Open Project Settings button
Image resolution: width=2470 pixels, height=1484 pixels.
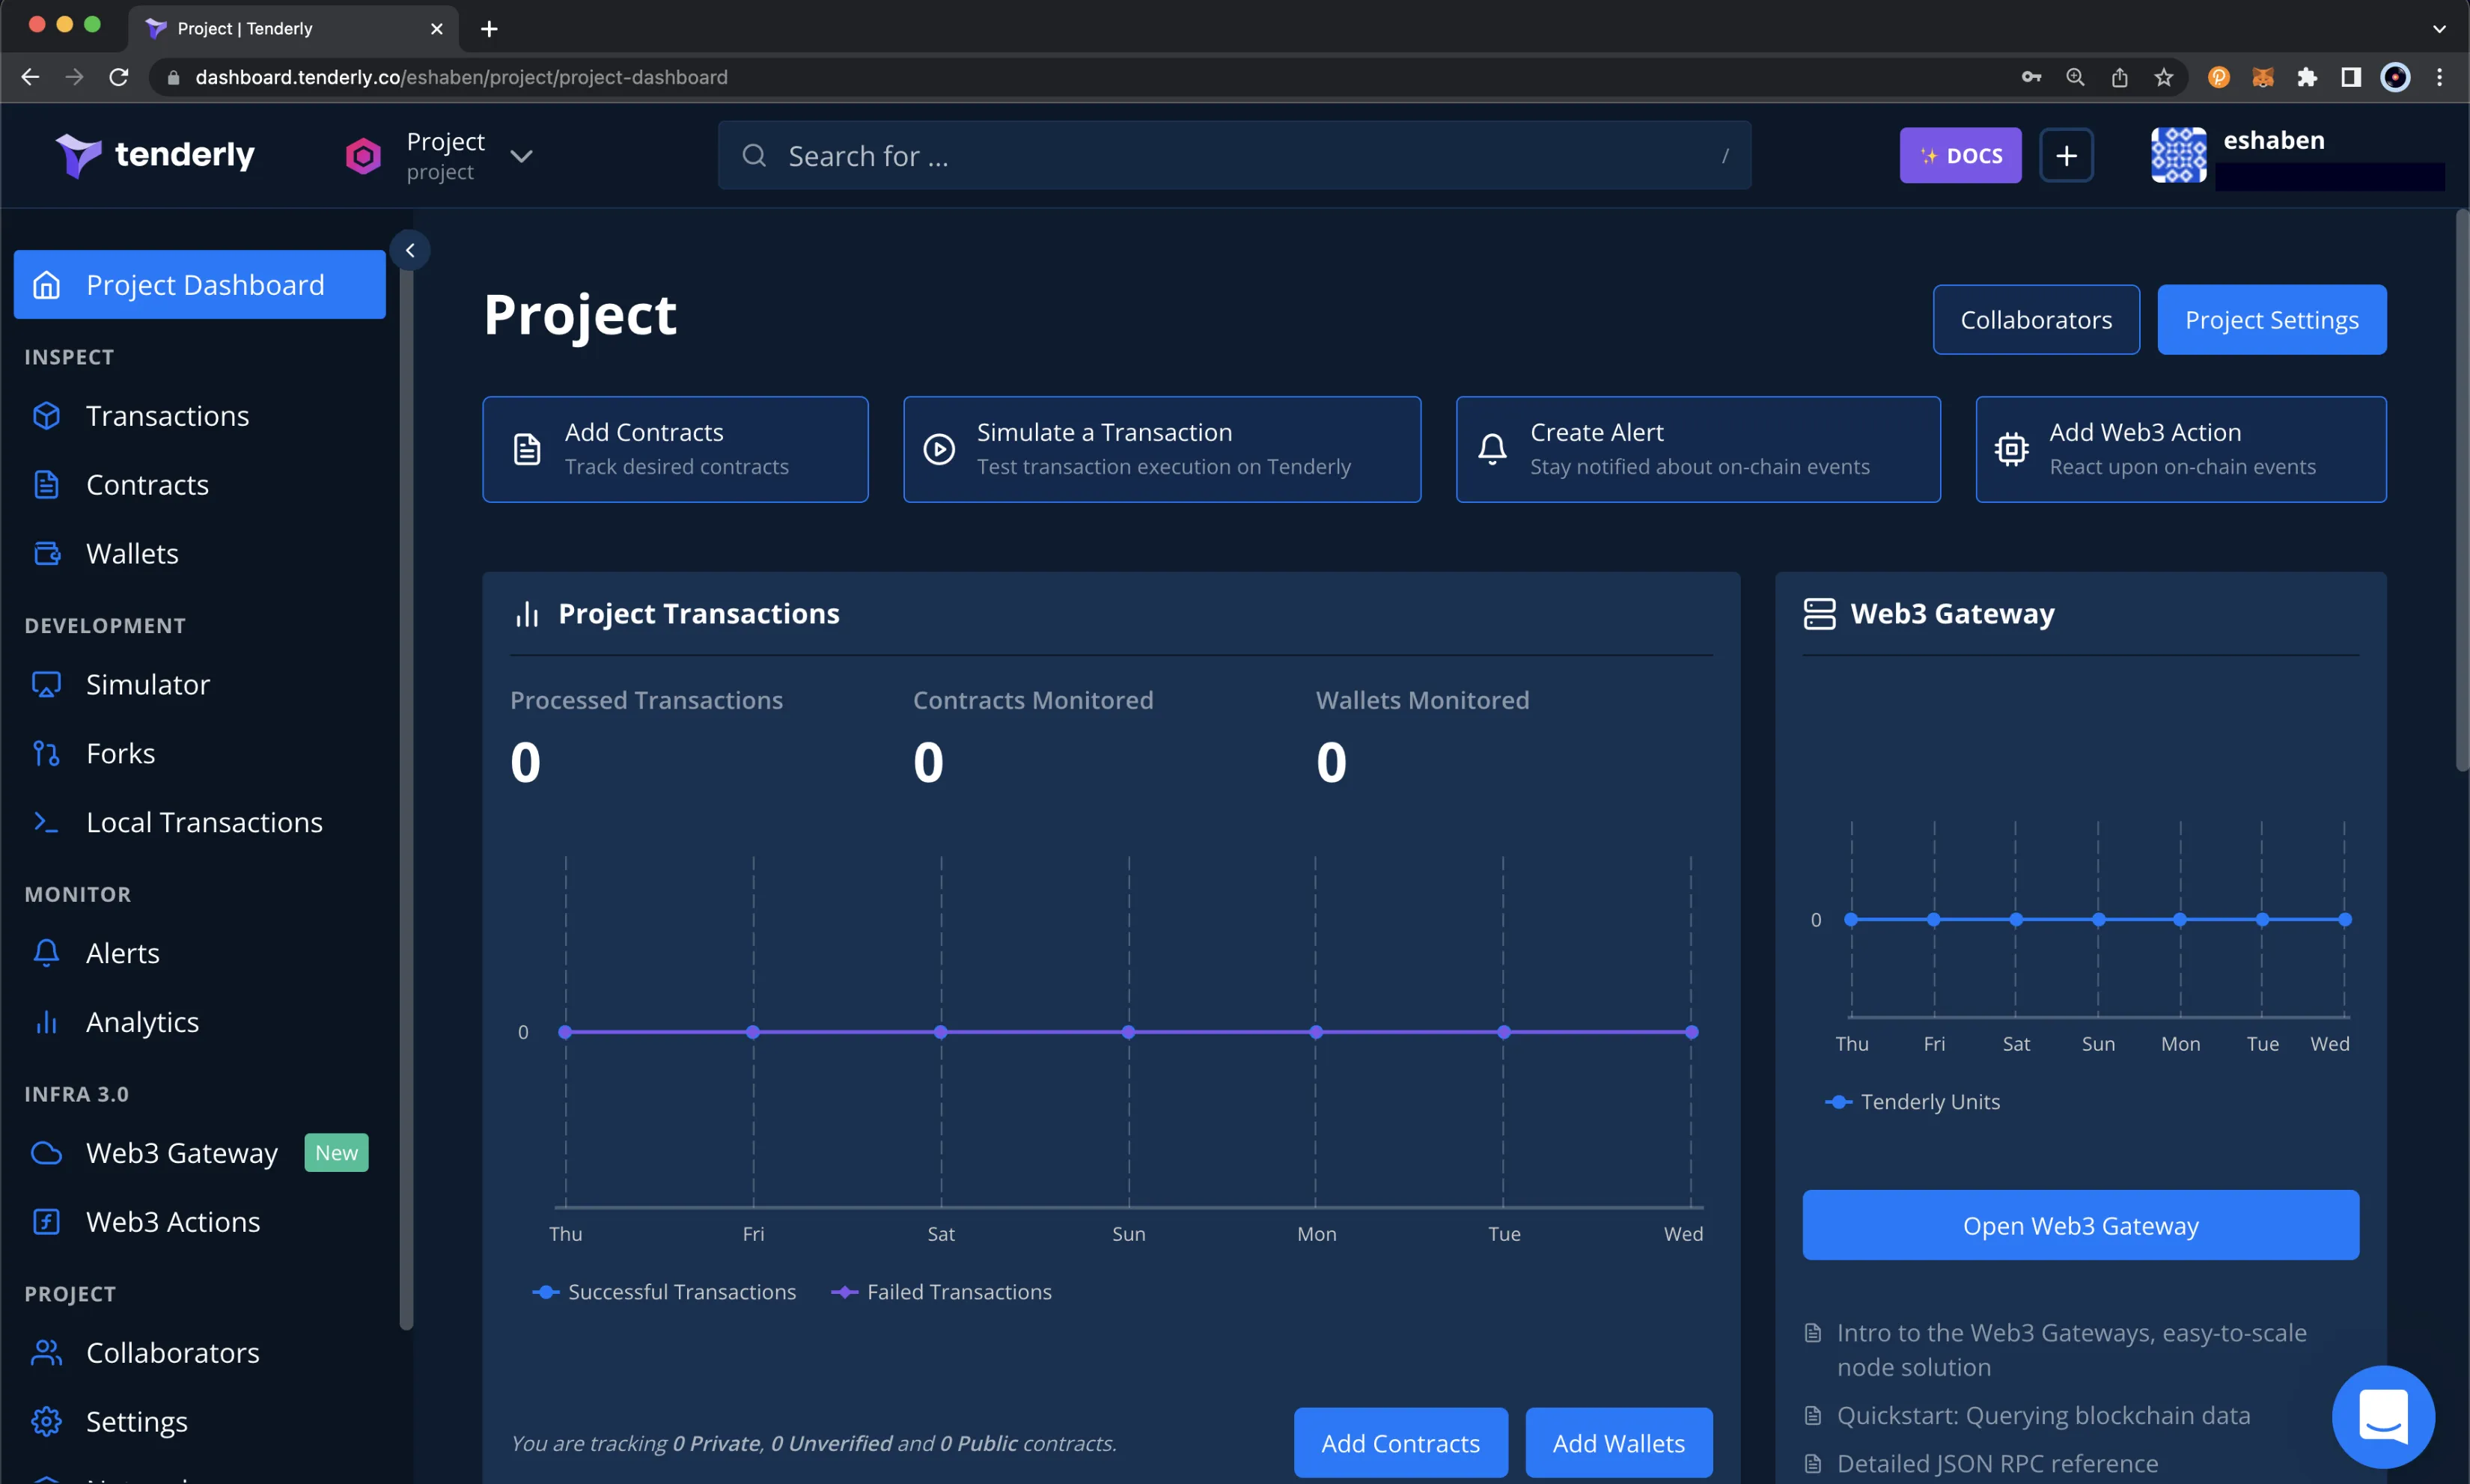coord(2271,320)
